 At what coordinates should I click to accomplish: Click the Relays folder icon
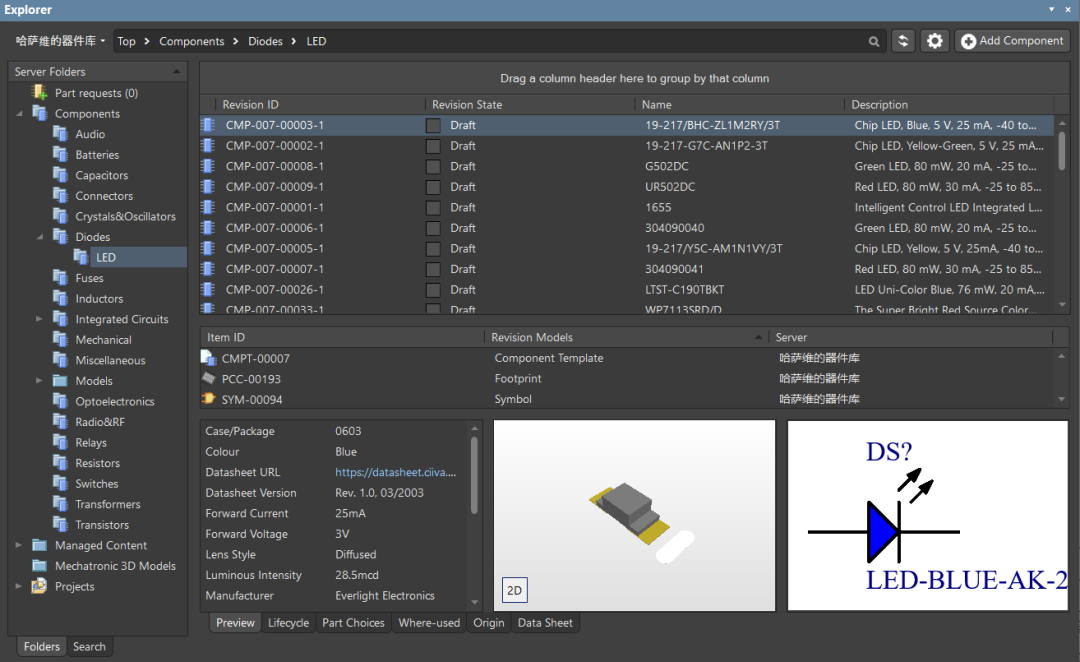pos(61,442)
